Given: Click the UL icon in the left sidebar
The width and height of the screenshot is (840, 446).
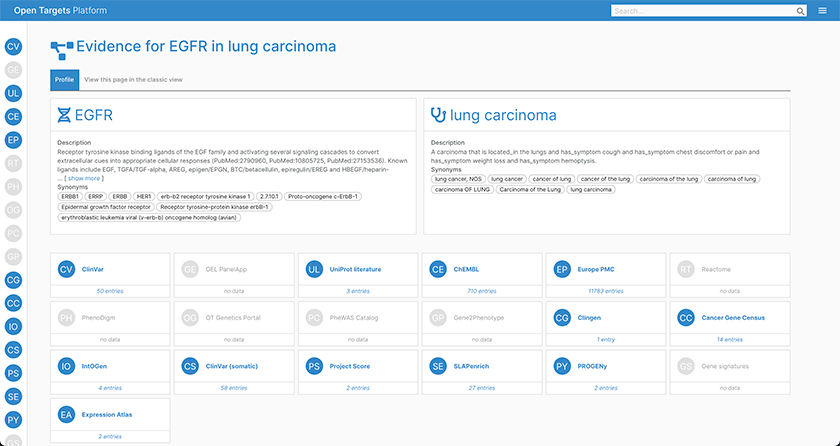Looking at the screenshot, I should click(13, 93).
